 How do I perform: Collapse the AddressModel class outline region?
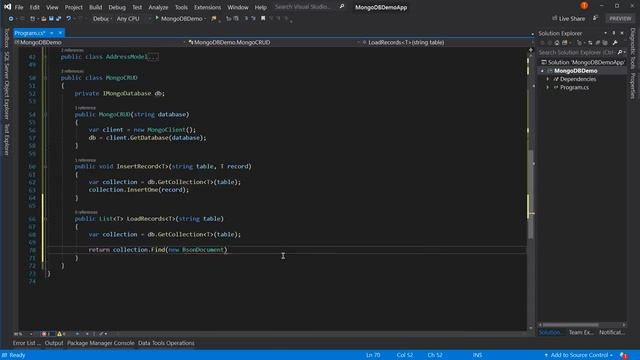(x=45, y=57)
